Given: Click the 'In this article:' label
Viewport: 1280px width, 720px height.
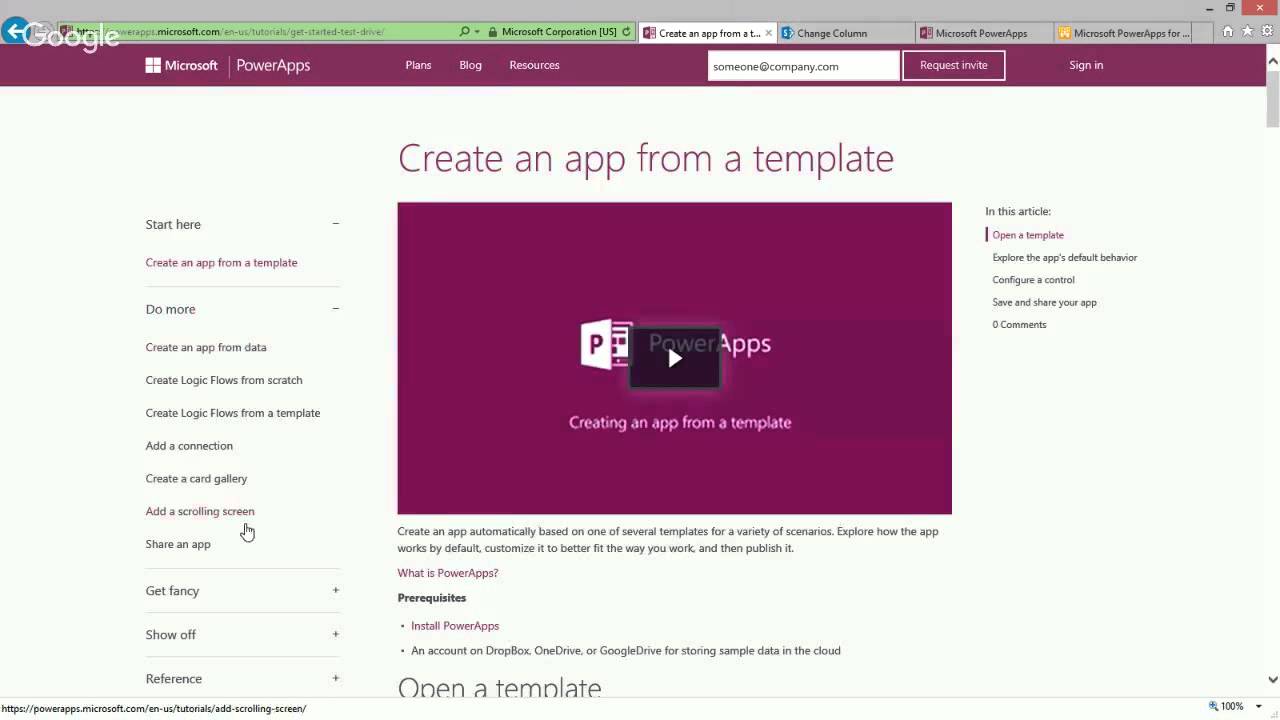Looking at the screenshot, I should click(1018, 212).
